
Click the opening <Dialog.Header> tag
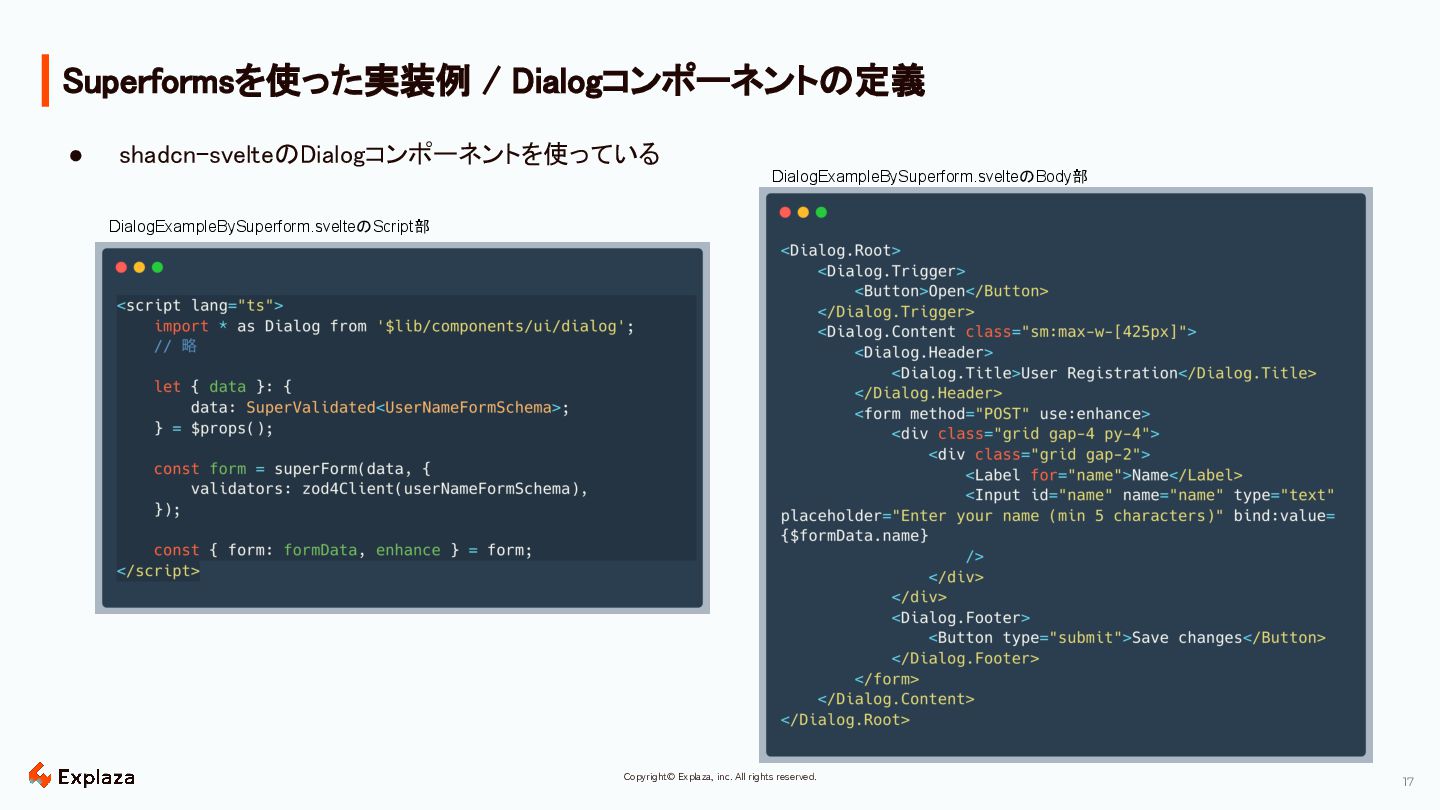tap(924, 352)
